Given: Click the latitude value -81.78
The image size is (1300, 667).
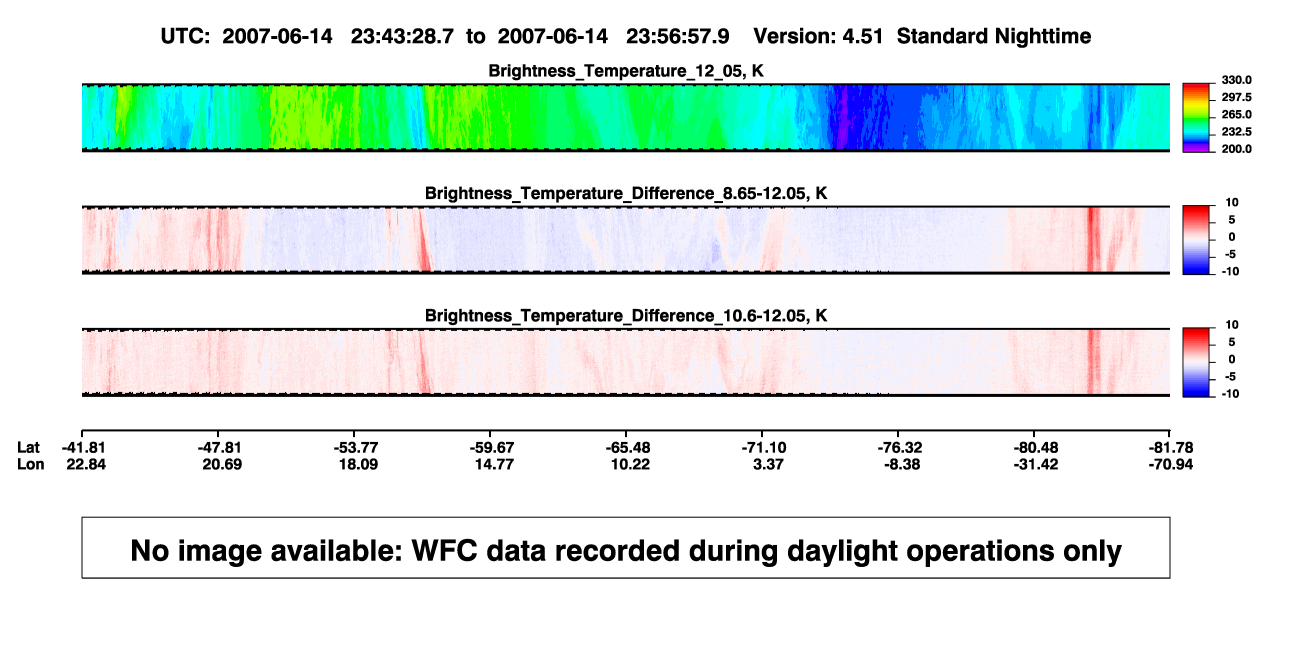Looking at the screenshot, I should pyautogui.click(x=1170, y=447).
